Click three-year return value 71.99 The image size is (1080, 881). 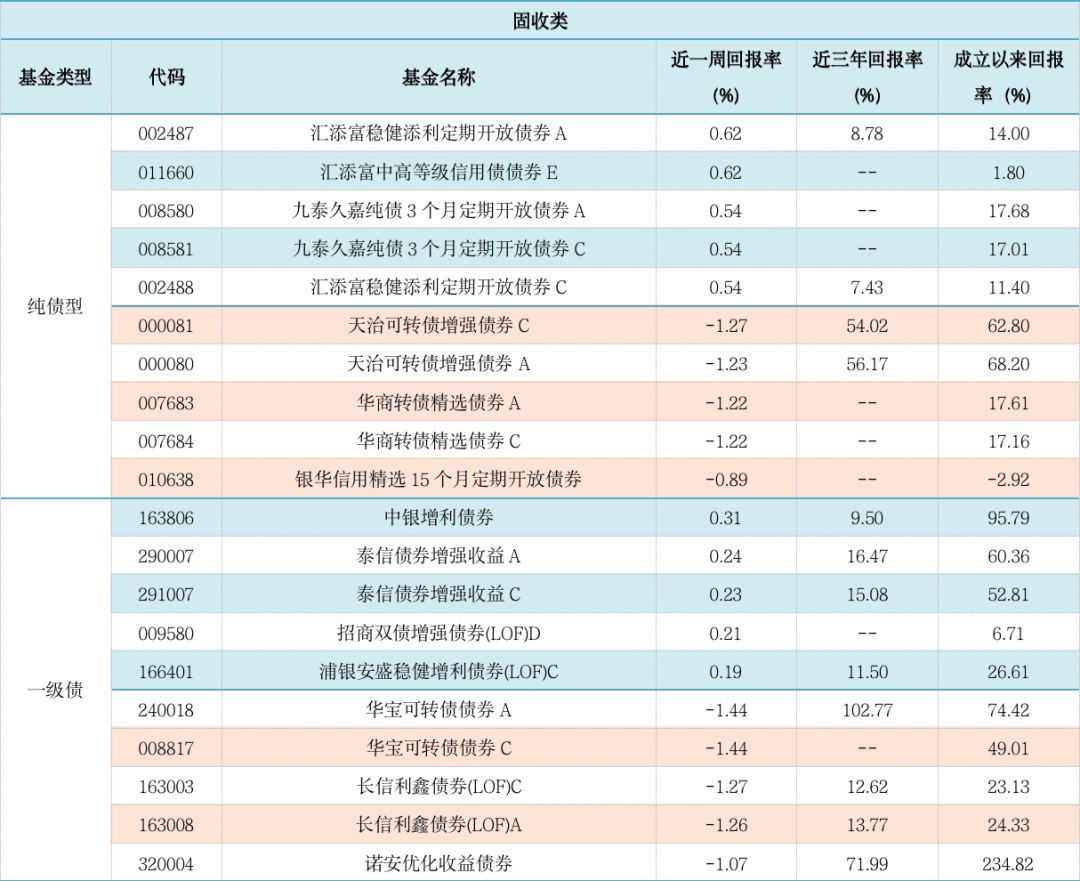[867, 864]
